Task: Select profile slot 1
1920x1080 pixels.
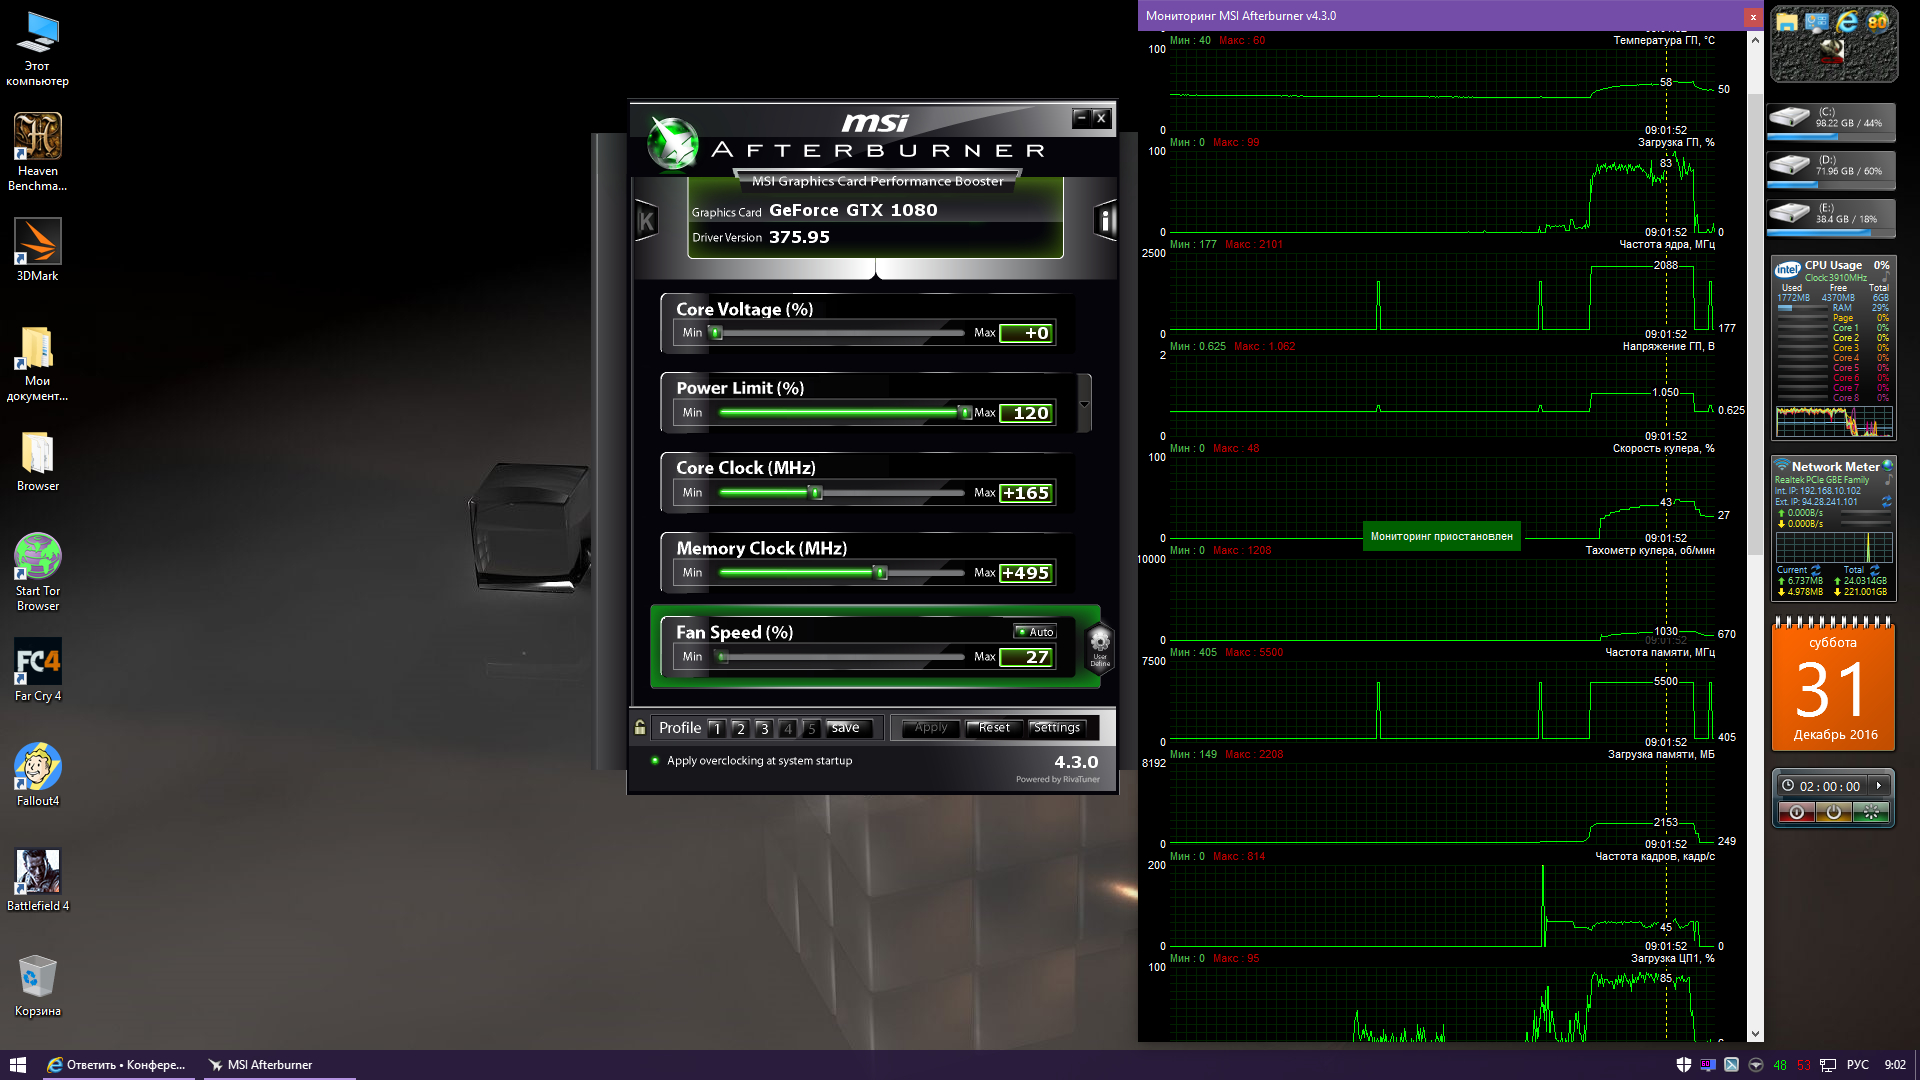Action: point(716,729)
